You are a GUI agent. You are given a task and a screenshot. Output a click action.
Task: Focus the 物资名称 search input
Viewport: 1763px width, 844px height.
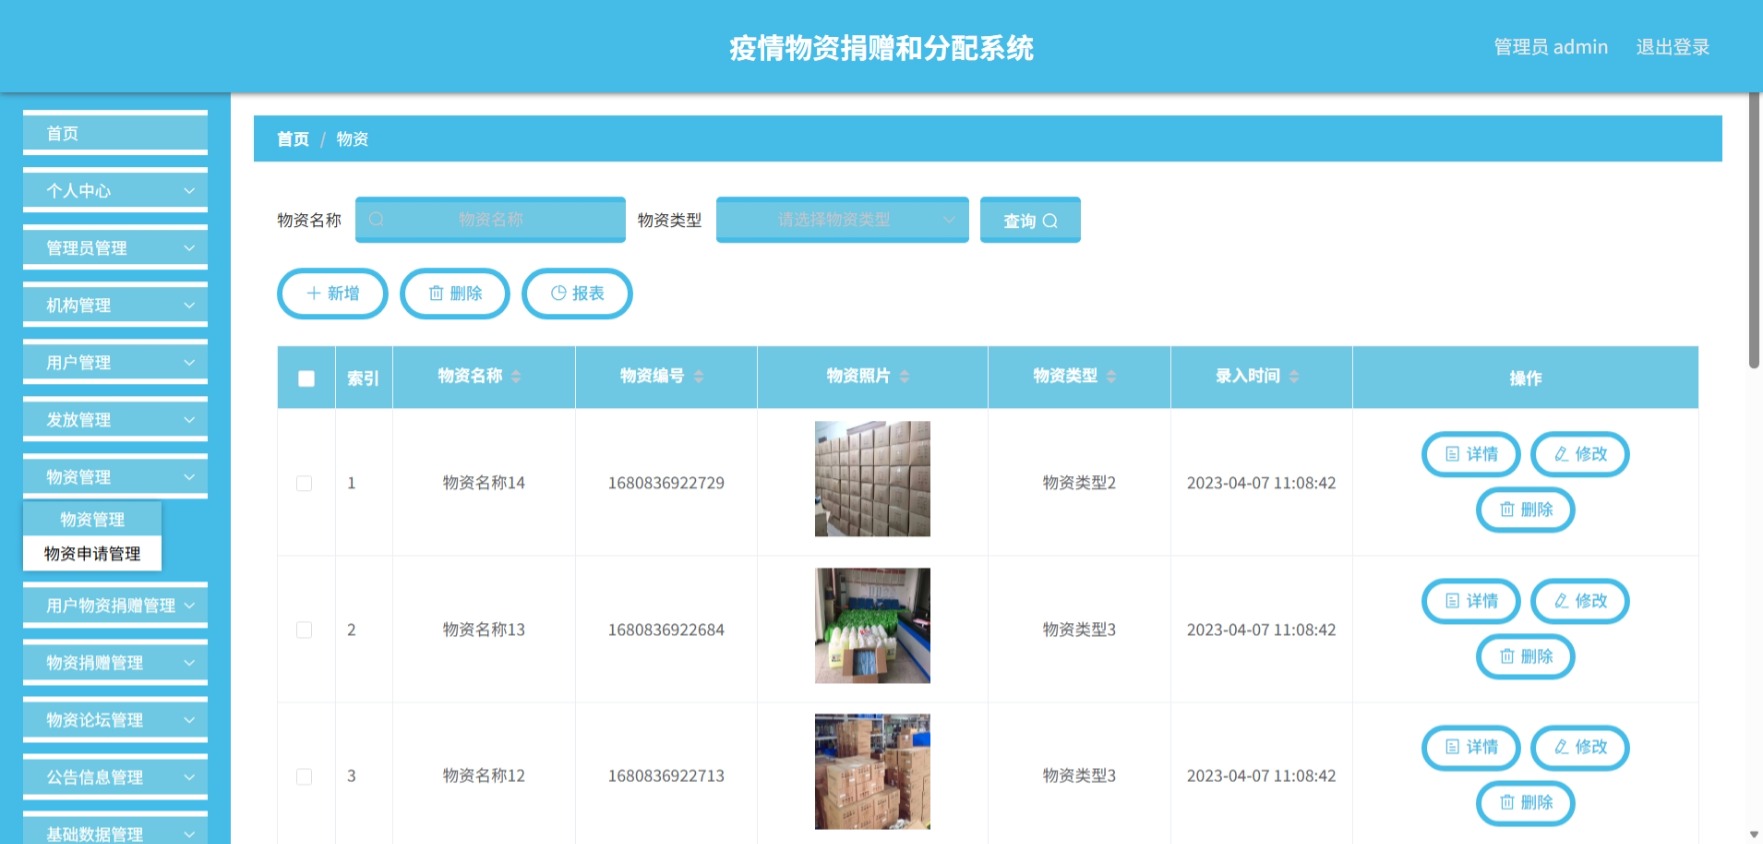pos(490,220)
